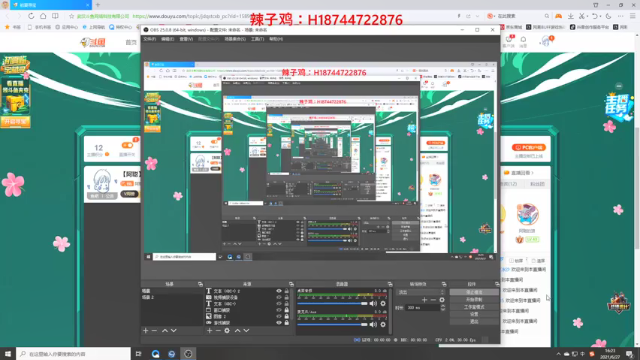This screenshot has width=640, height=360.
Task: Toggle lock on 窗口捕获 source
Action: click(x=287, y=310)
